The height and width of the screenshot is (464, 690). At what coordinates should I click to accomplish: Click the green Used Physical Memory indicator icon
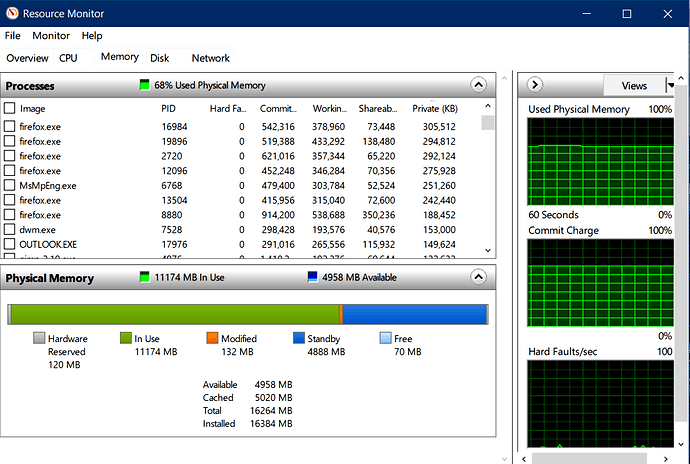coord(145,86)
